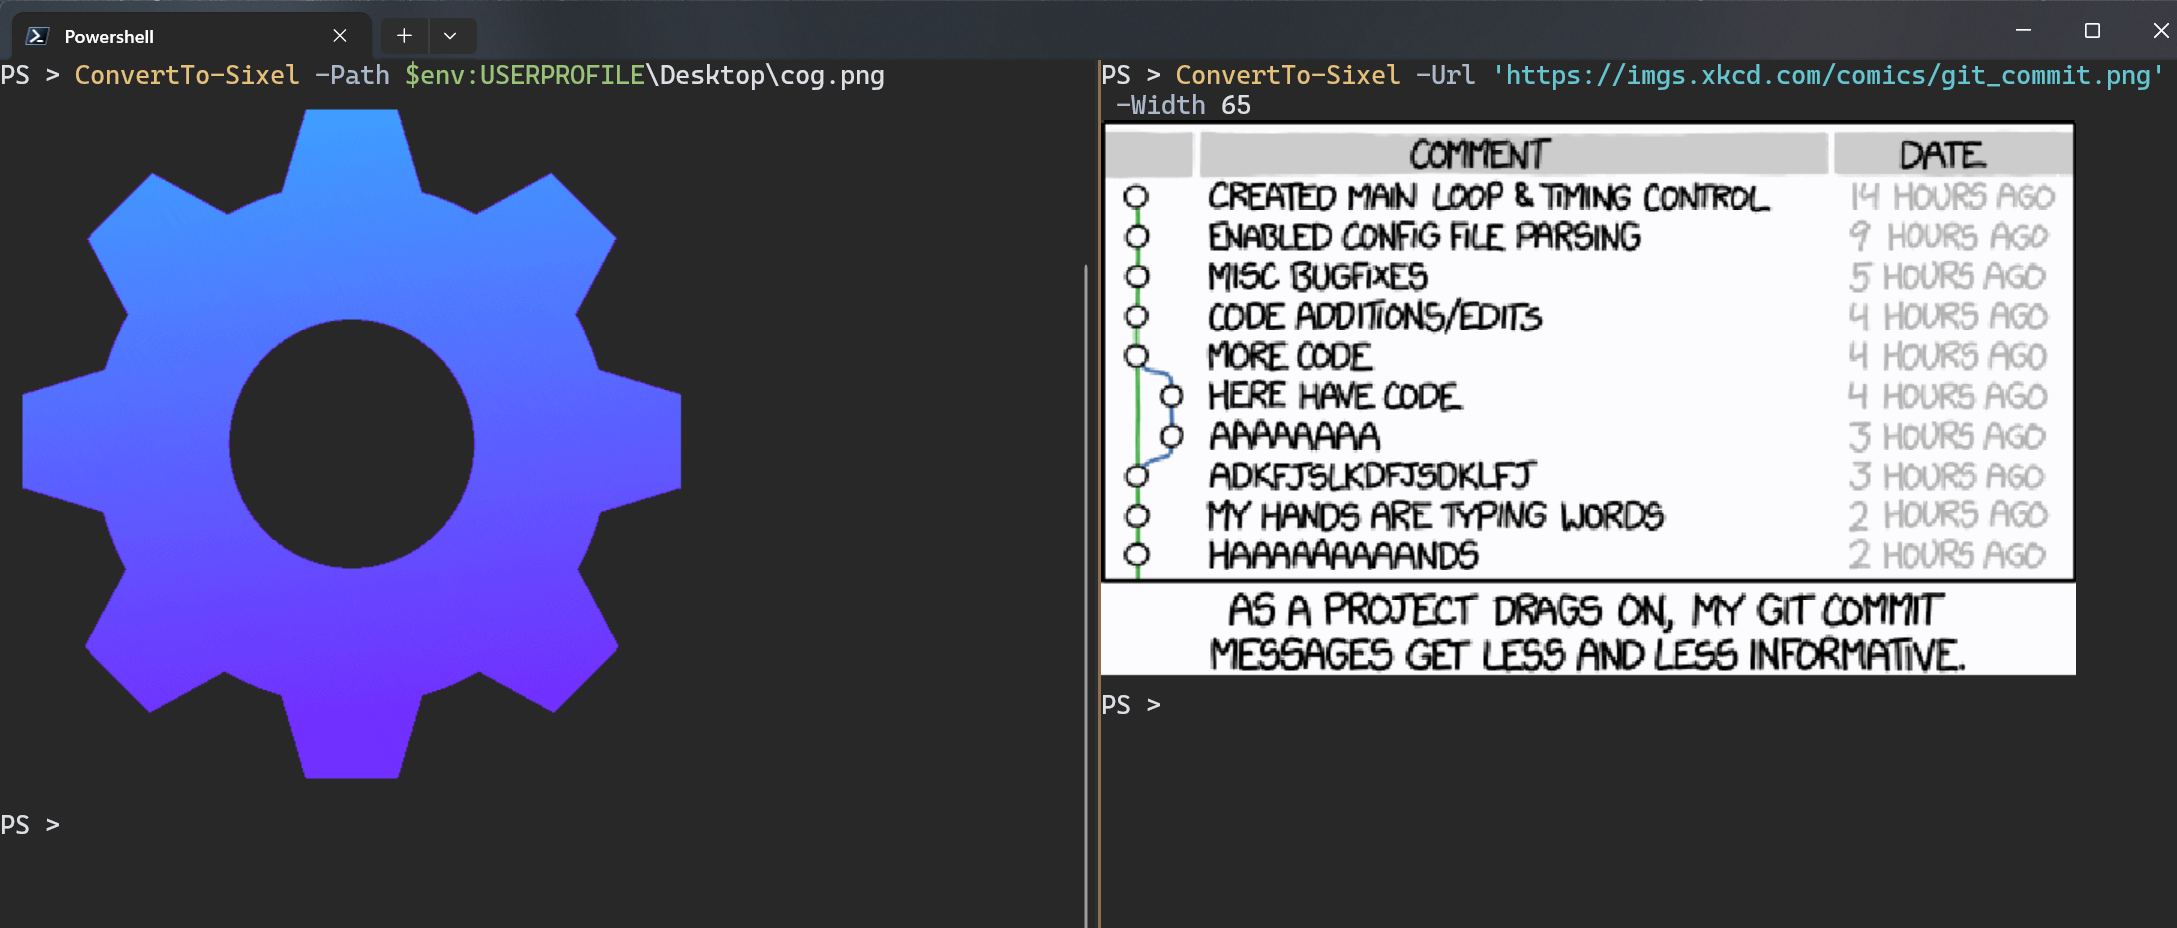
Task: Click the $env:USERPROFILE variable text
Action: 525,75
